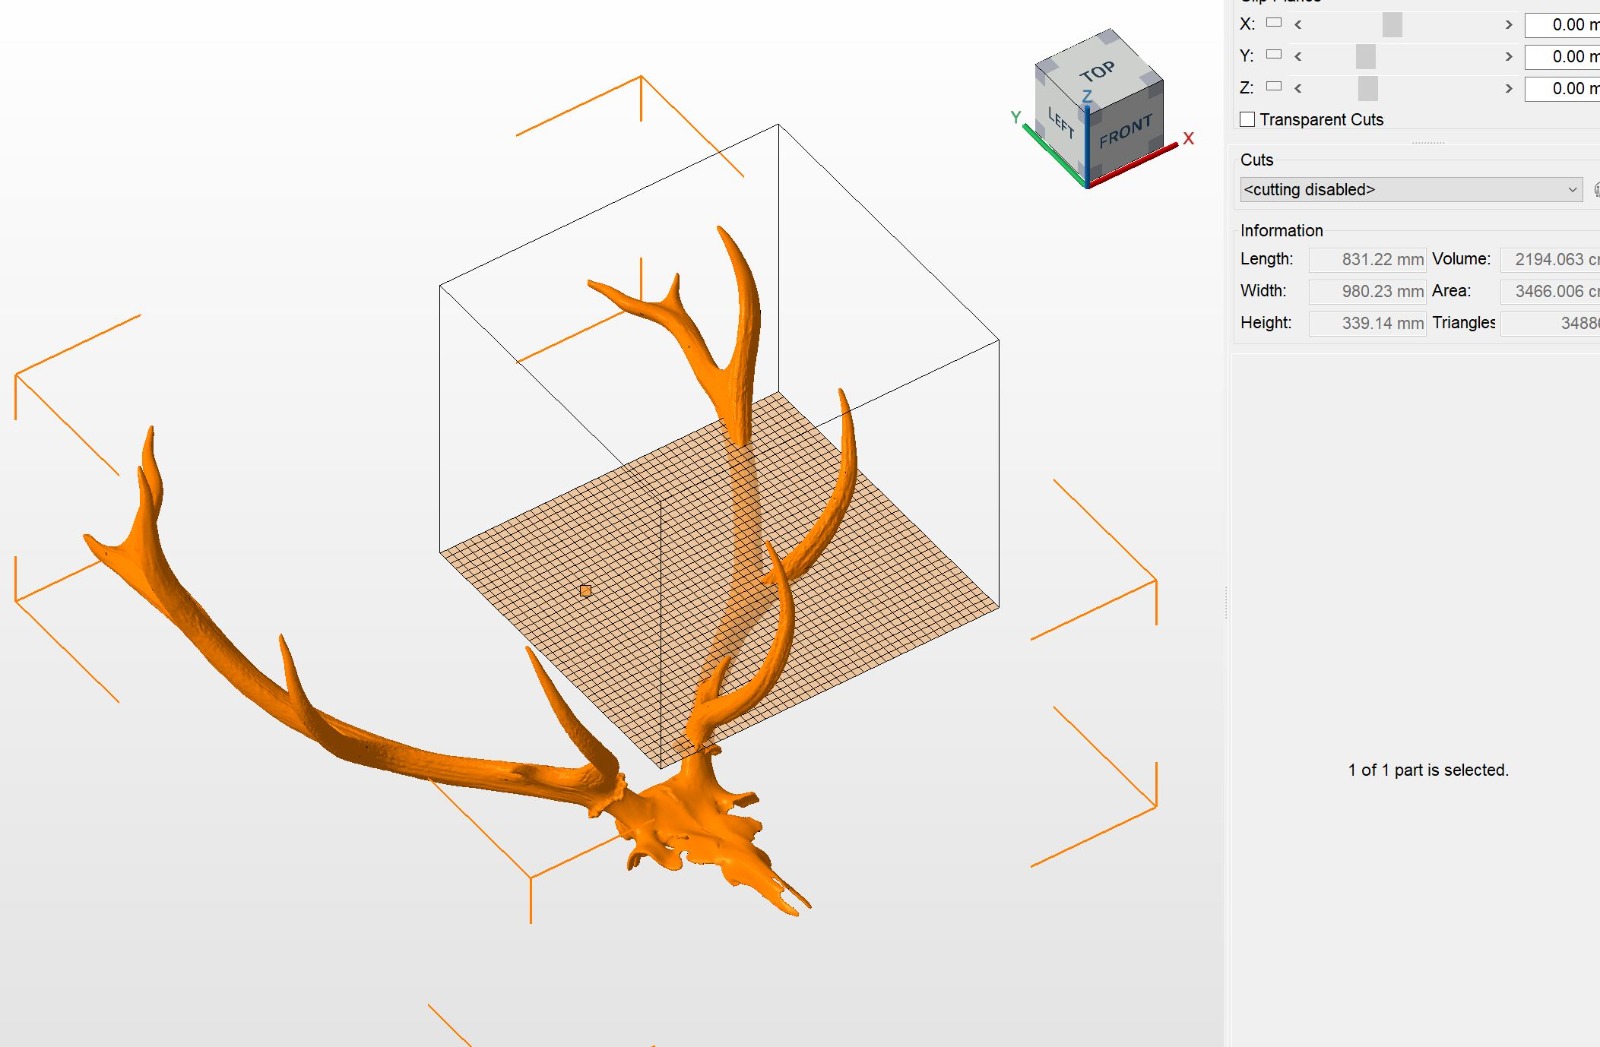This screenshot has width=1600, height=1047.
Task: Click the Height value 339.14 mm
Action: click(1367, 324)
